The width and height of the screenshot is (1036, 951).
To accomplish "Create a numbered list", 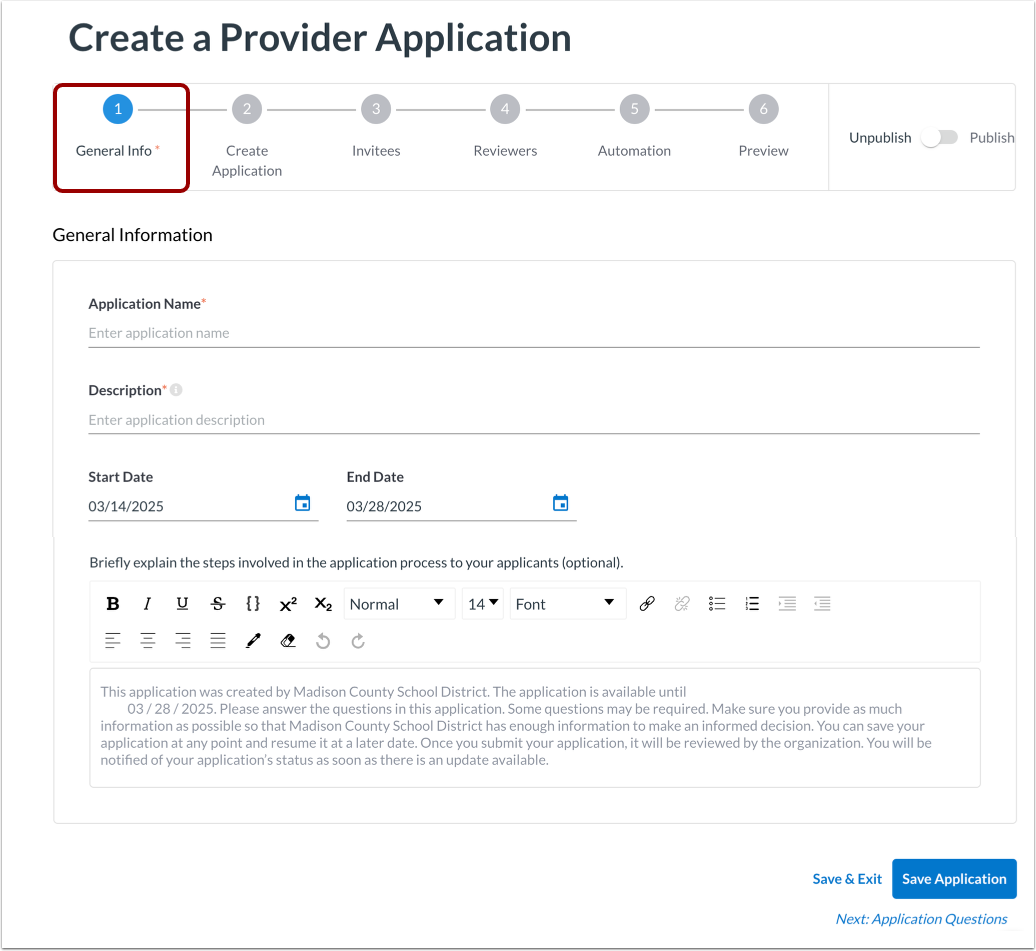I will [752, 603].
